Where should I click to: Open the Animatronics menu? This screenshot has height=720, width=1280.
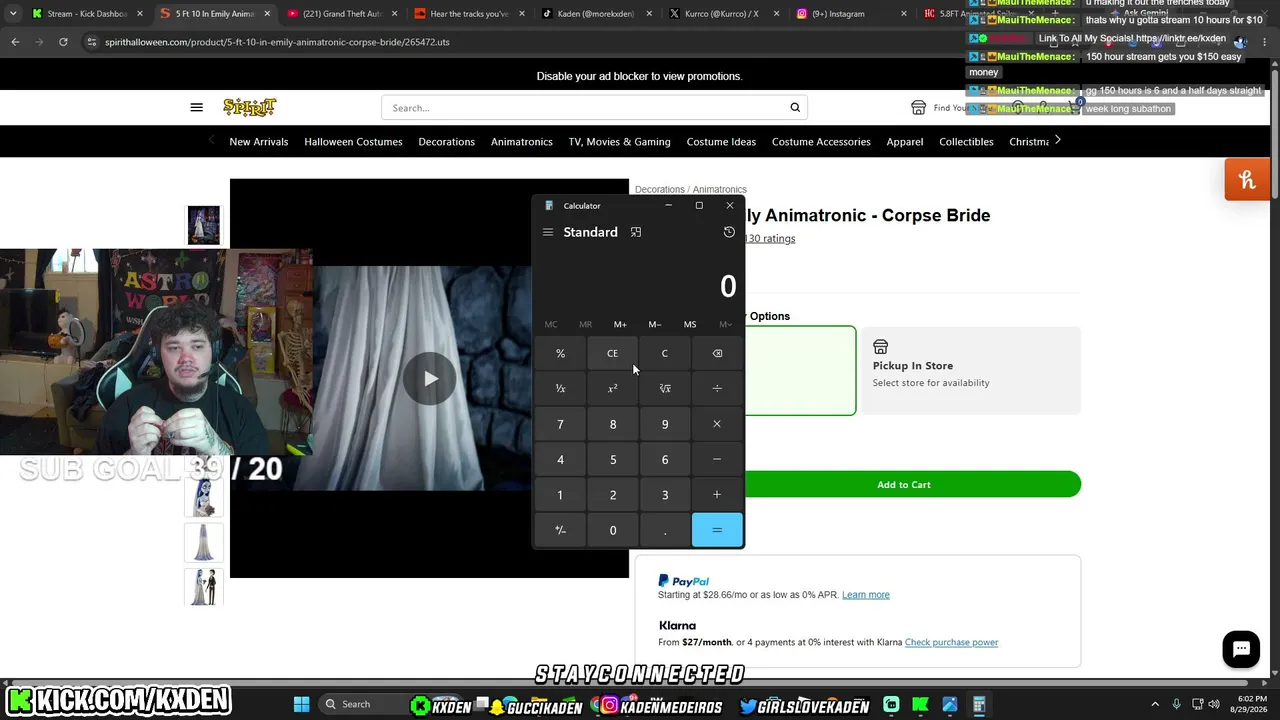pyautogui.click(x=522, y=141)
